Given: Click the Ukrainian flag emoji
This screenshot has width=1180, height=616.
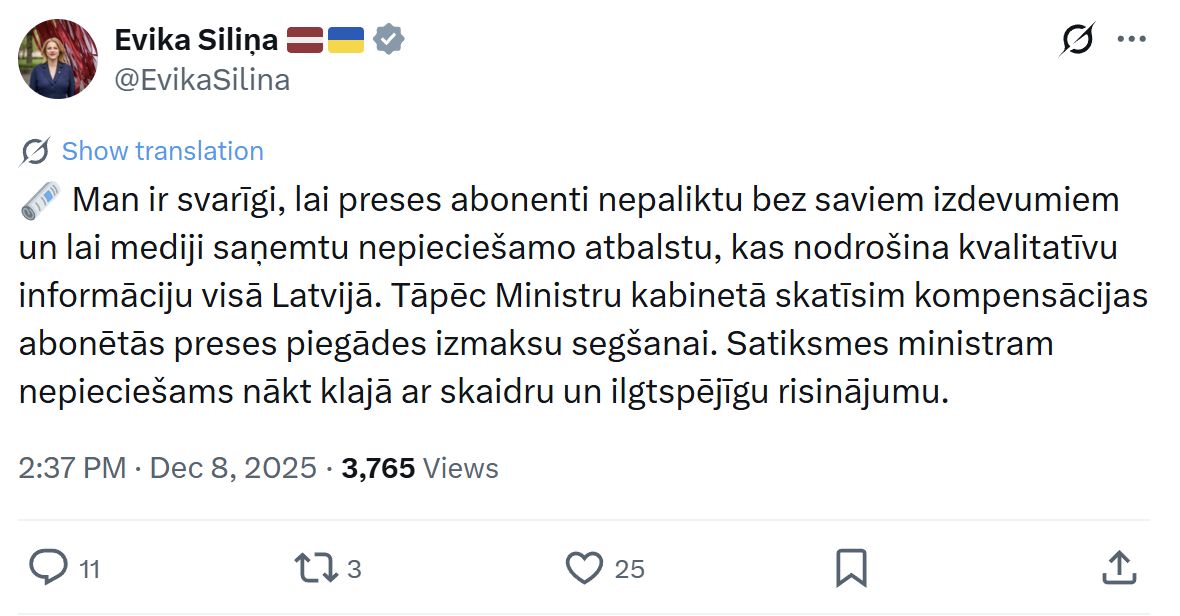Looking at the screenshot, I should click(x=346, y=40).
